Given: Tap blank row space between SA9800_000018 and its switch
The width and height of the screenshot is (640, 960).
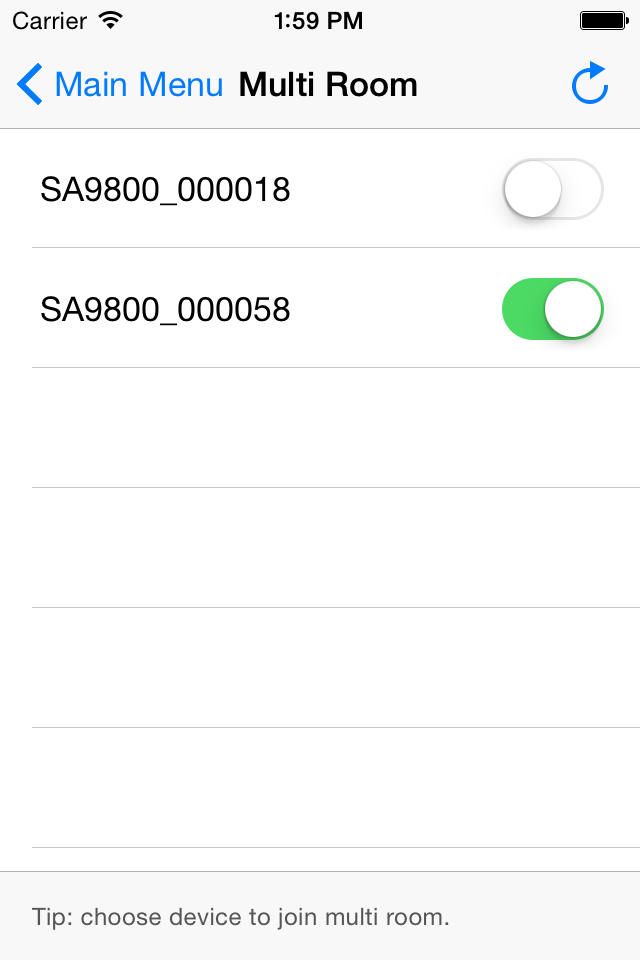Looking at the screenshot, I should click(395, 189).
